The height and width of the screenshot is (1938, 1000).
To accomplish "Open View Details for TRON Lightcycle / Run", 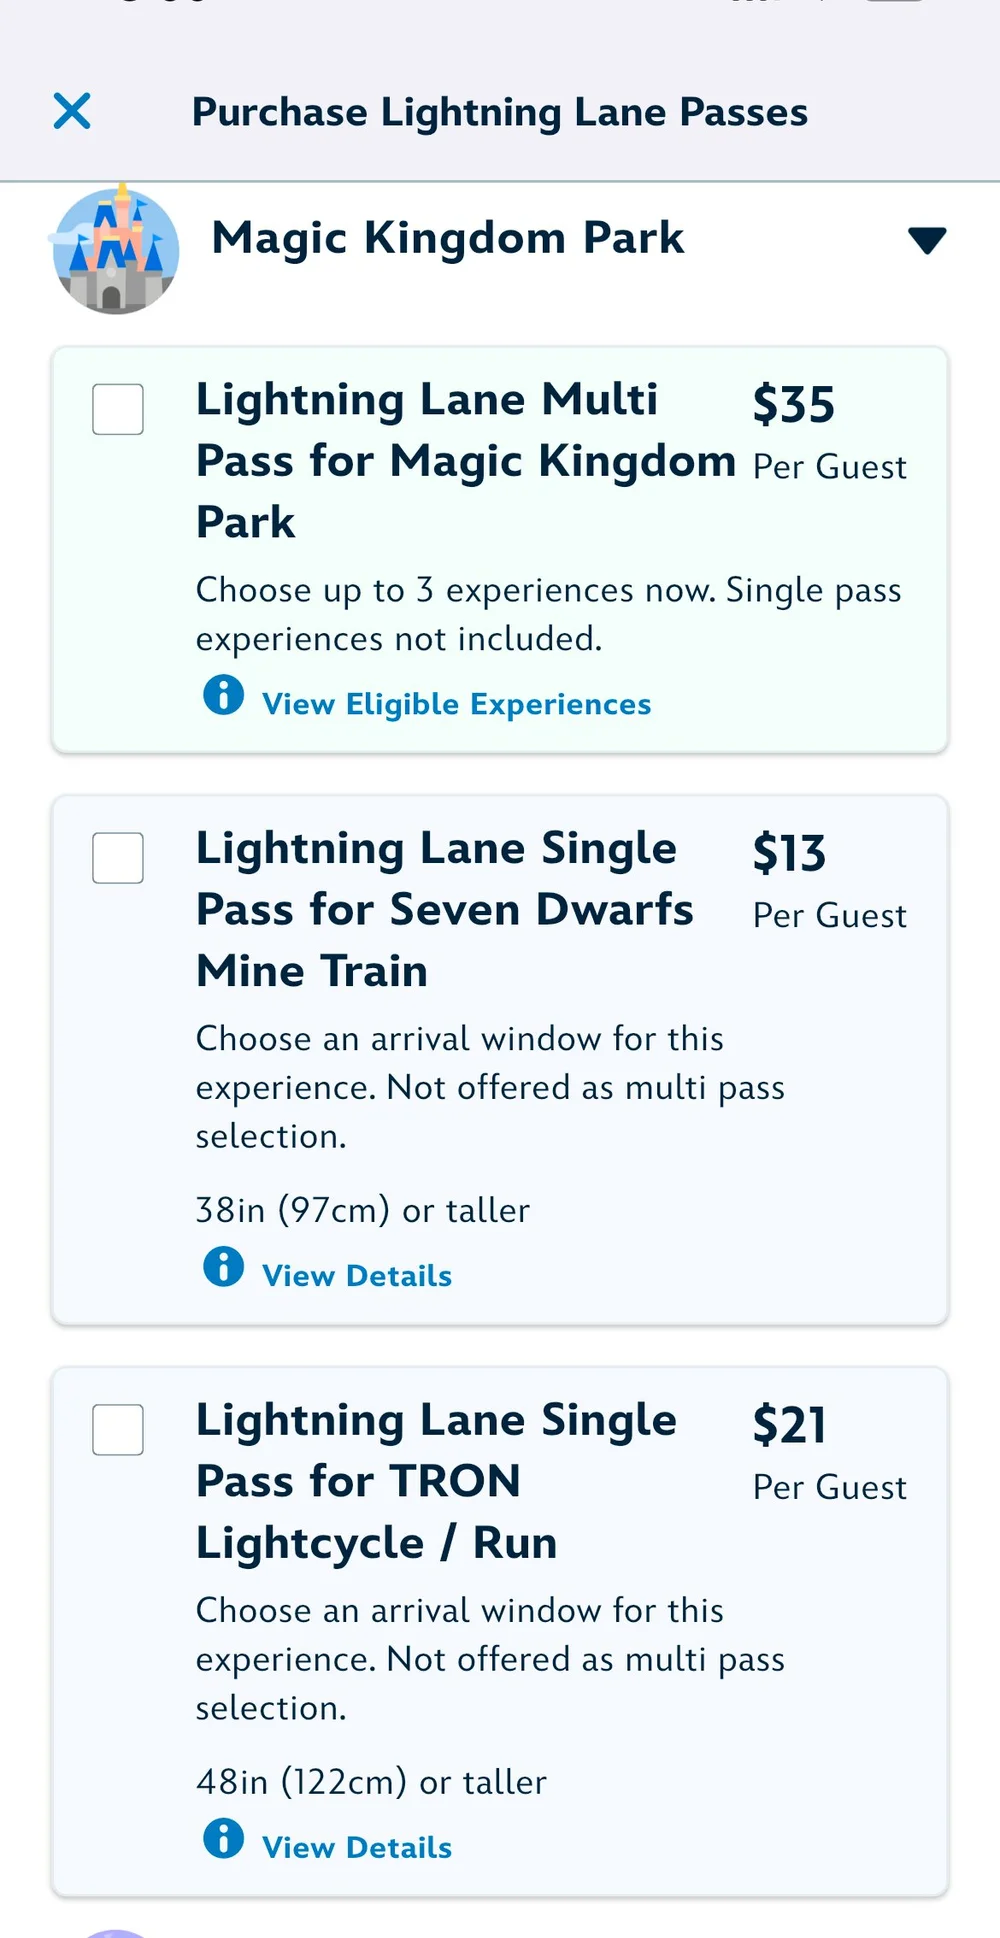I will click(x=357, y=1848).
